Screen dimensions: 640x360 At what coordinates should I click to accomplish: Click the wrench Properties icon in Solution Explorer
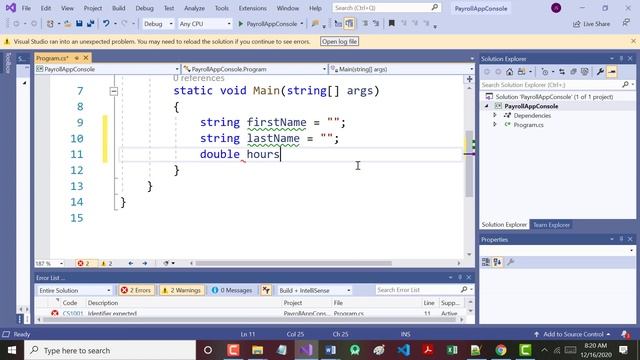click(x=600, y=72)
